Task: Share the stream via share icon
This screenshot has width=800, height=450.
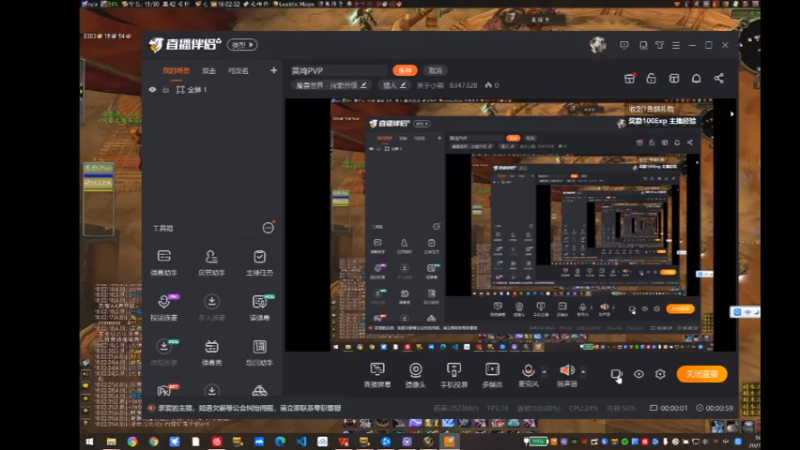Action: pos(719,78)
